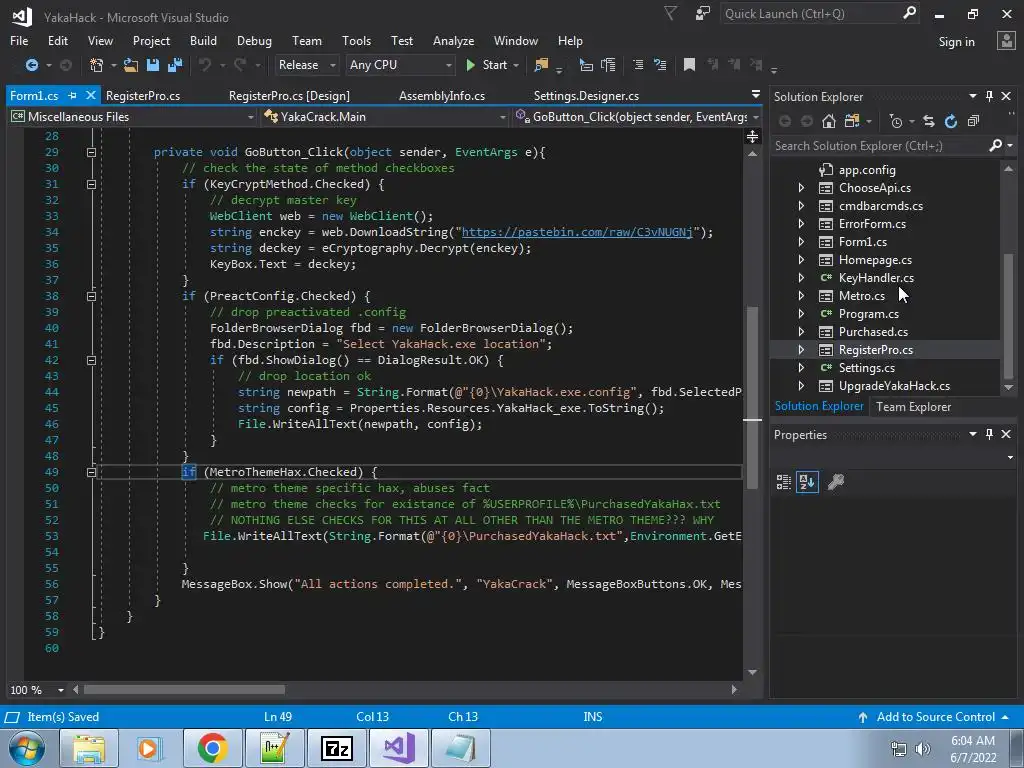Click the Find in Files toolbar icon
1024x768 pixels.
[x=541, y=65]
